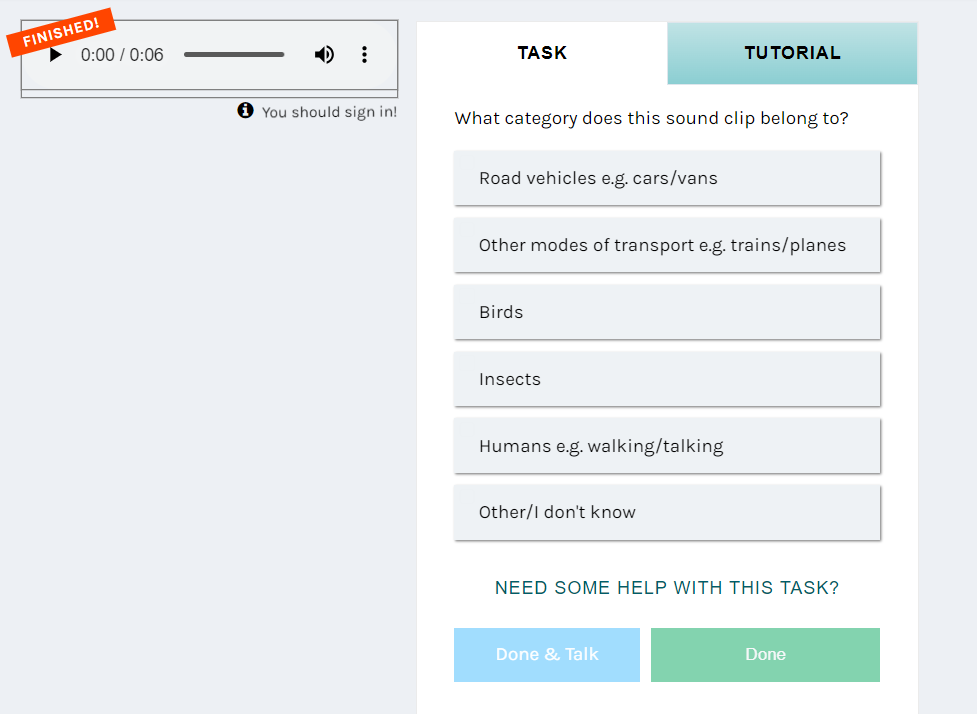The image size is (977, 714).
Task: Mute the audio player volume
Action: pyautogui.click(x=324, y=55)
